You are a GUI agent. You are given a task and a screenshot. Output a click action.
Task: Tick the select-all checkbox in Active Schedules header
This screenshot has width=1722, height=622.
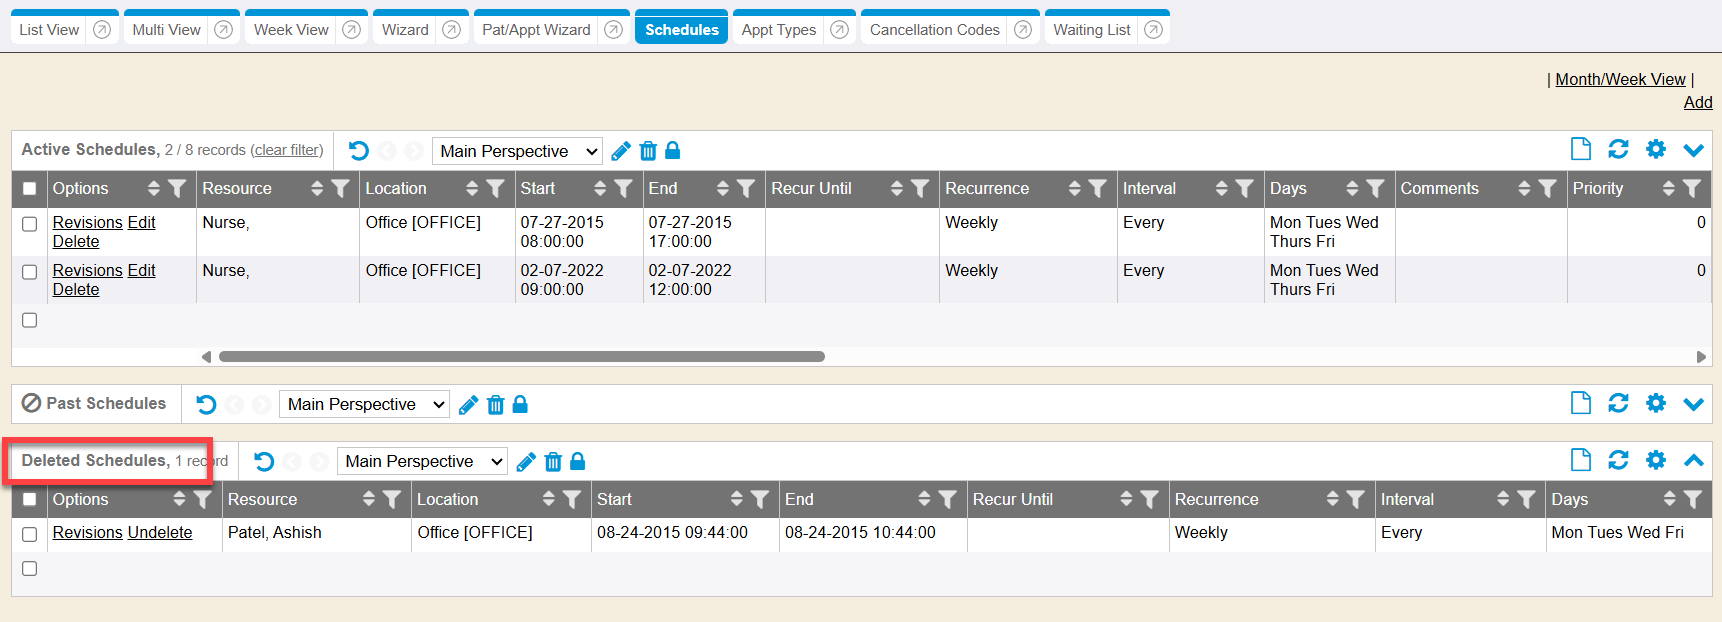click(x=30, y=188)
